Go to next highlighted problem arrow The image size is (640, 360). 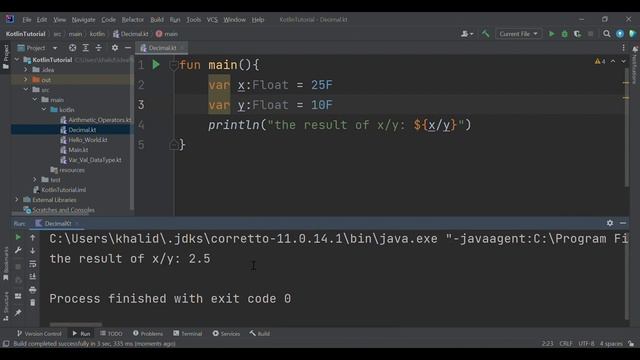coord(623,61)
